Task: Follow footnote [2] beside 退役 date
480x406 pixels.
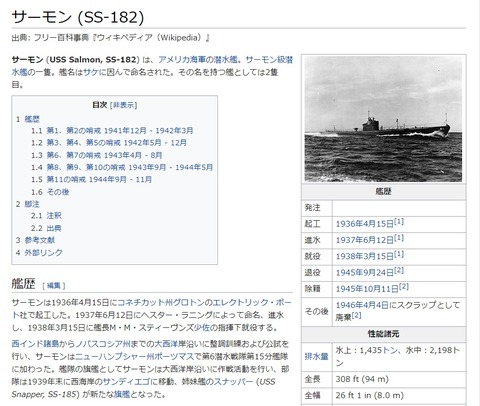Action: point(399,270)
